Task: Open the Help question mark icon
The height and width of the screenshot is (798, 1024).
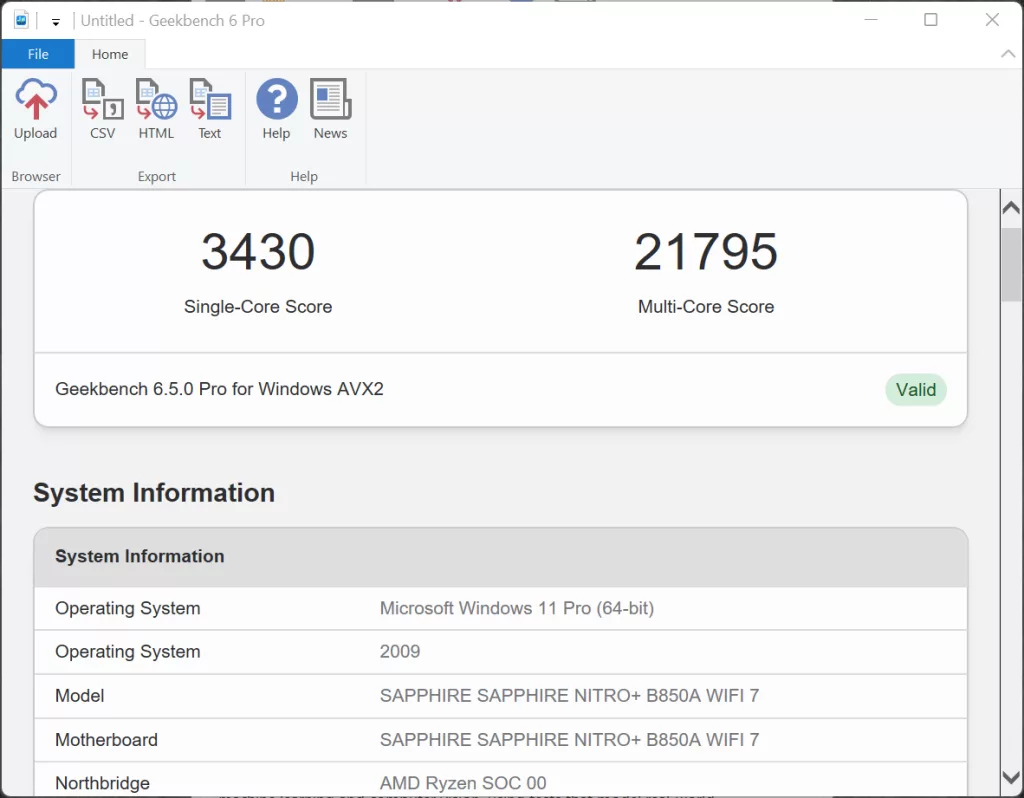Action: 277,99
